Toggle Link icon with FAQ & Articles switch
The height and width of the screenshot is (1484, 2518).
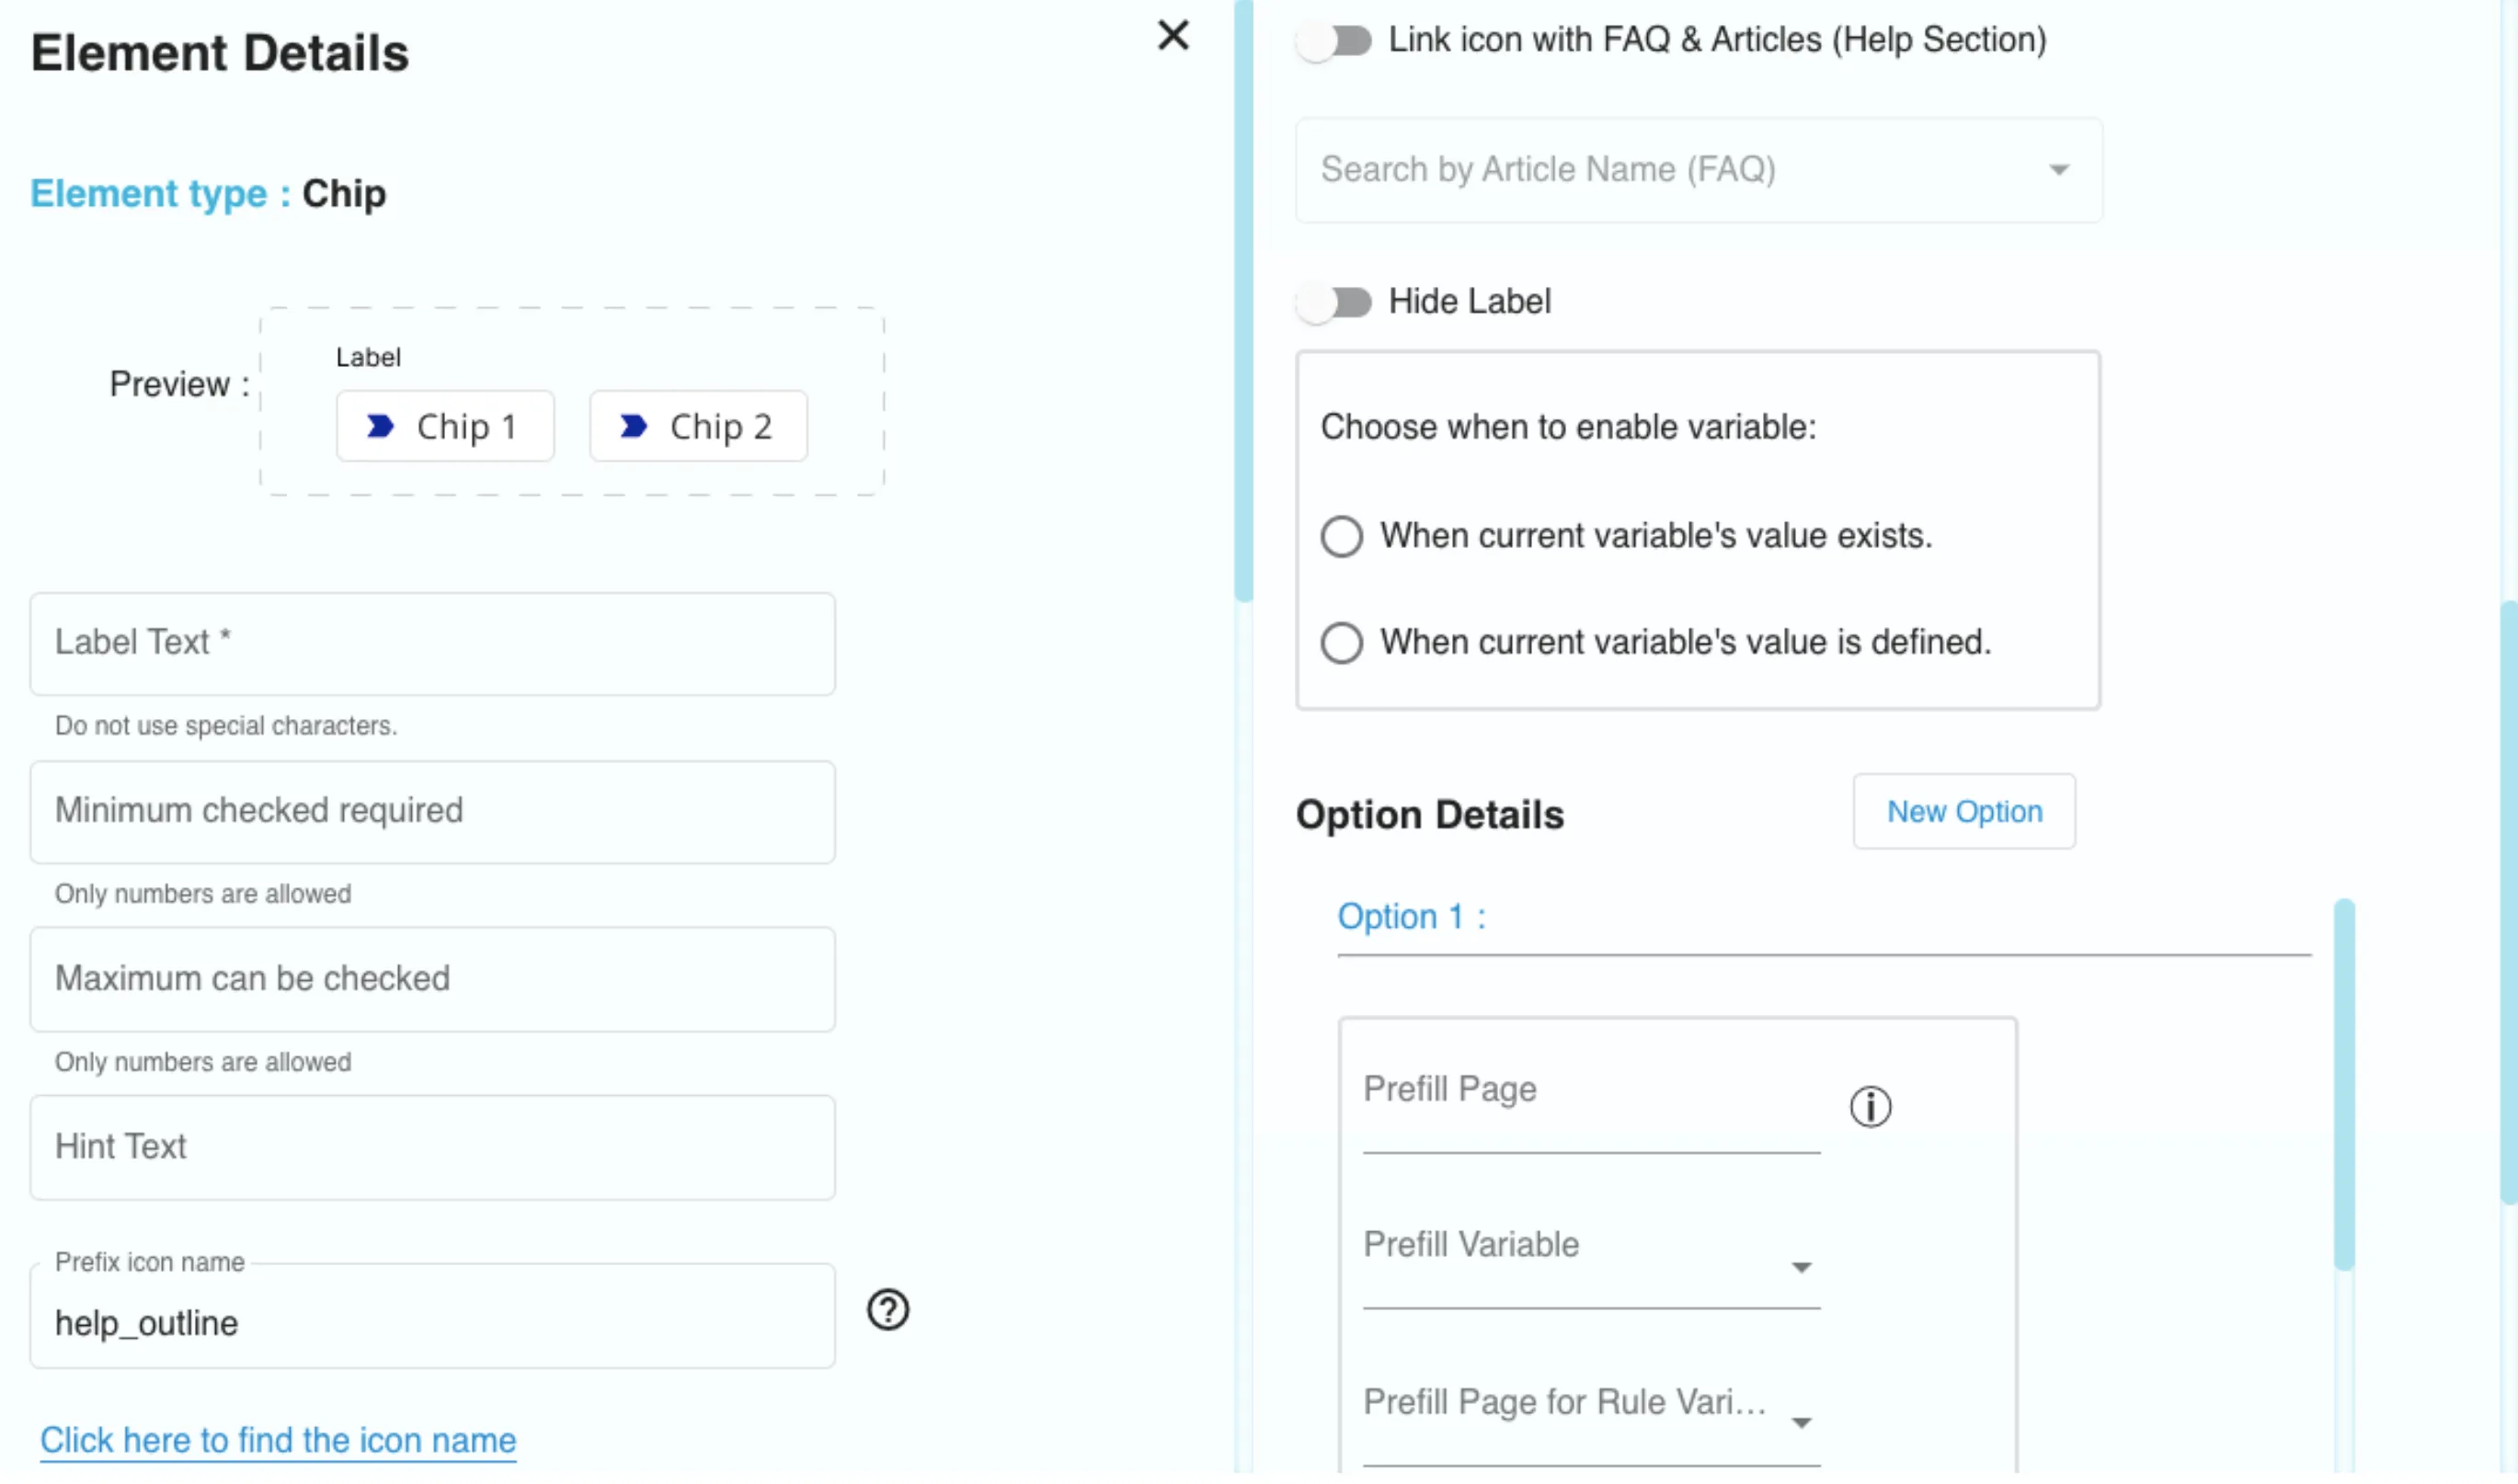click(1334, 41)
